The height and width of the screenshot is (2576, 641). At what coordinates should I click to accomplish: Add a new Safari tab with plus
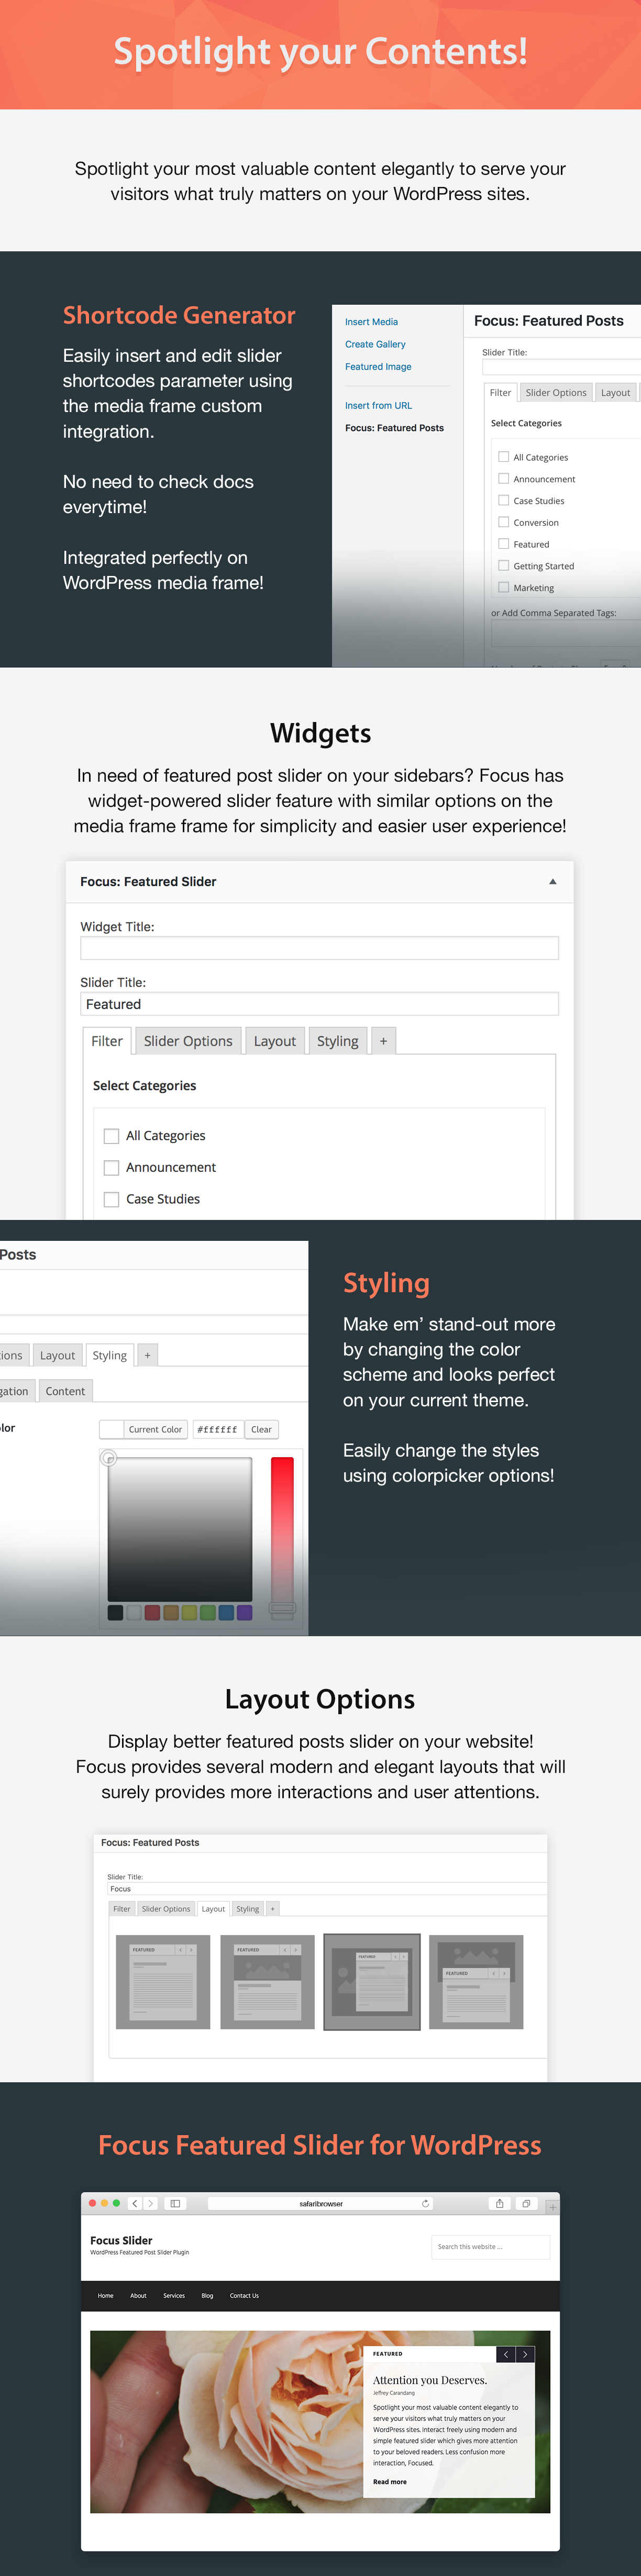coord(552,2207)
